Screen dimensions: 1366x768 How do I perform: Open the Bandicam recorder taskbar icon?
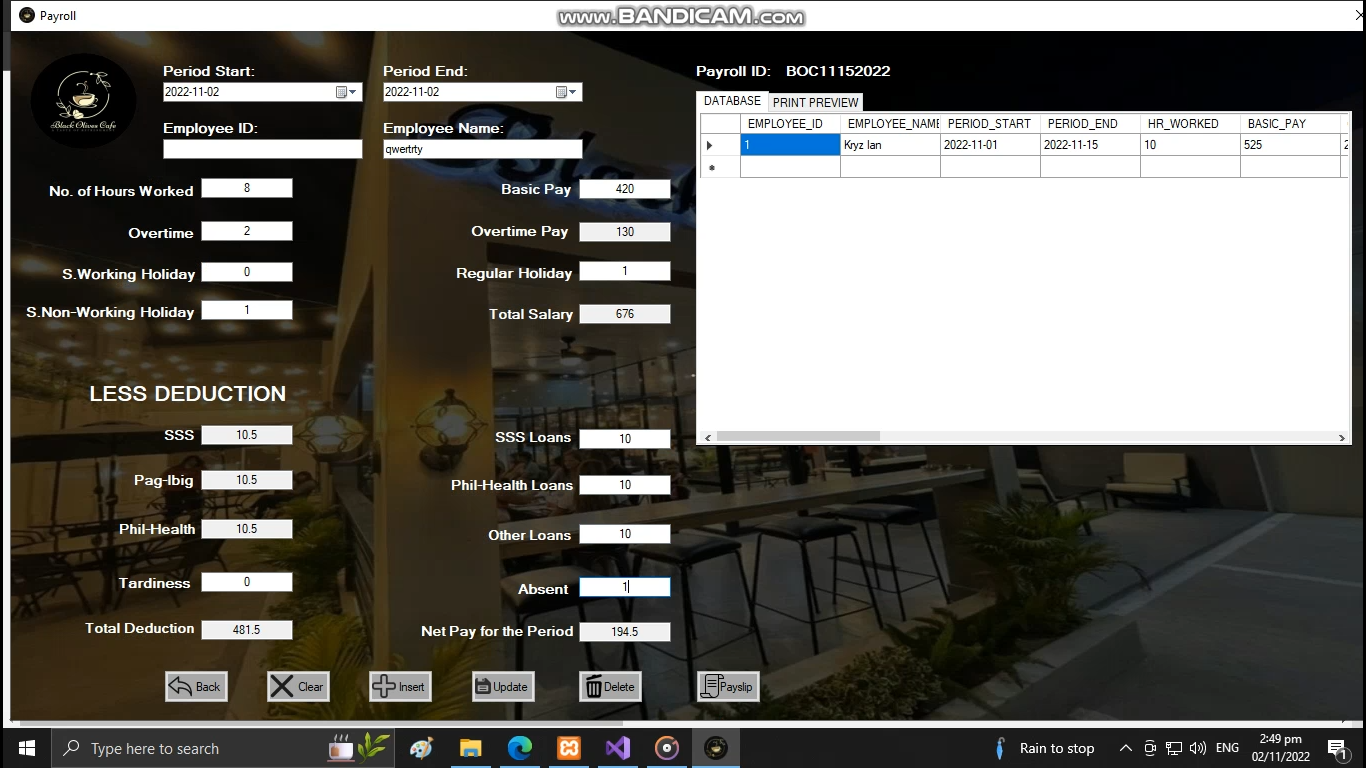(666, 748)
